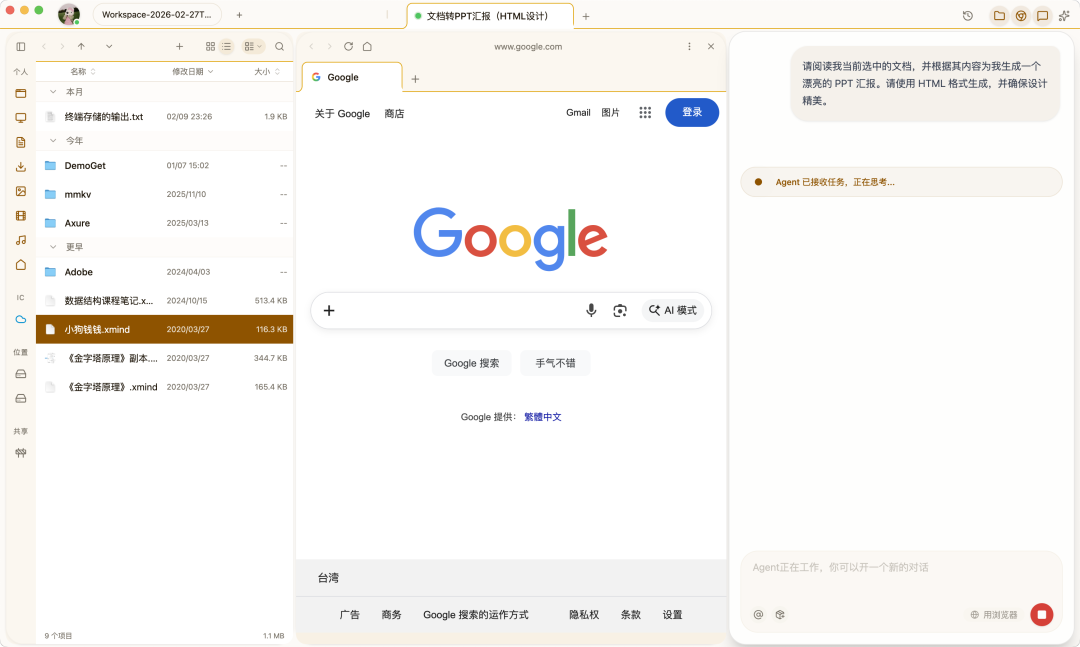Click plus icon in Google search box
This screenshot has height=647, width=1080.
[x=329, y=311]
